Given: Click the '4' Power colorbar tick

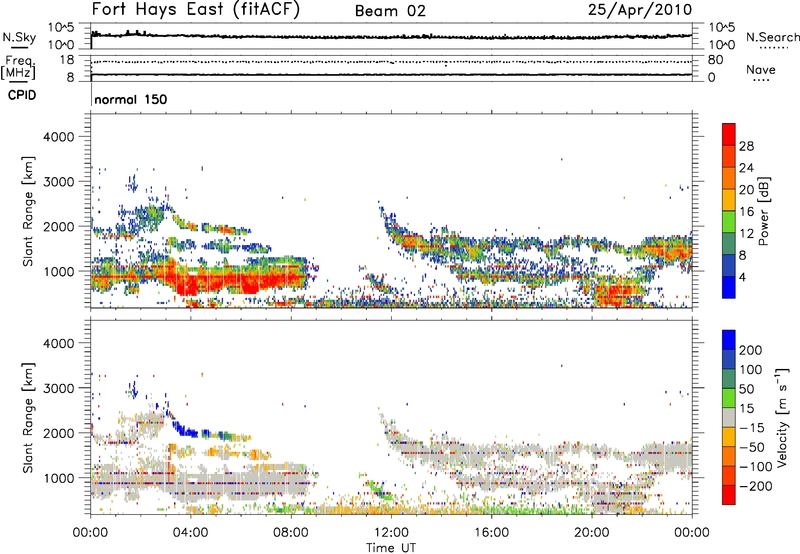Looking at the screenshot, I should click(x=742, y=277).
